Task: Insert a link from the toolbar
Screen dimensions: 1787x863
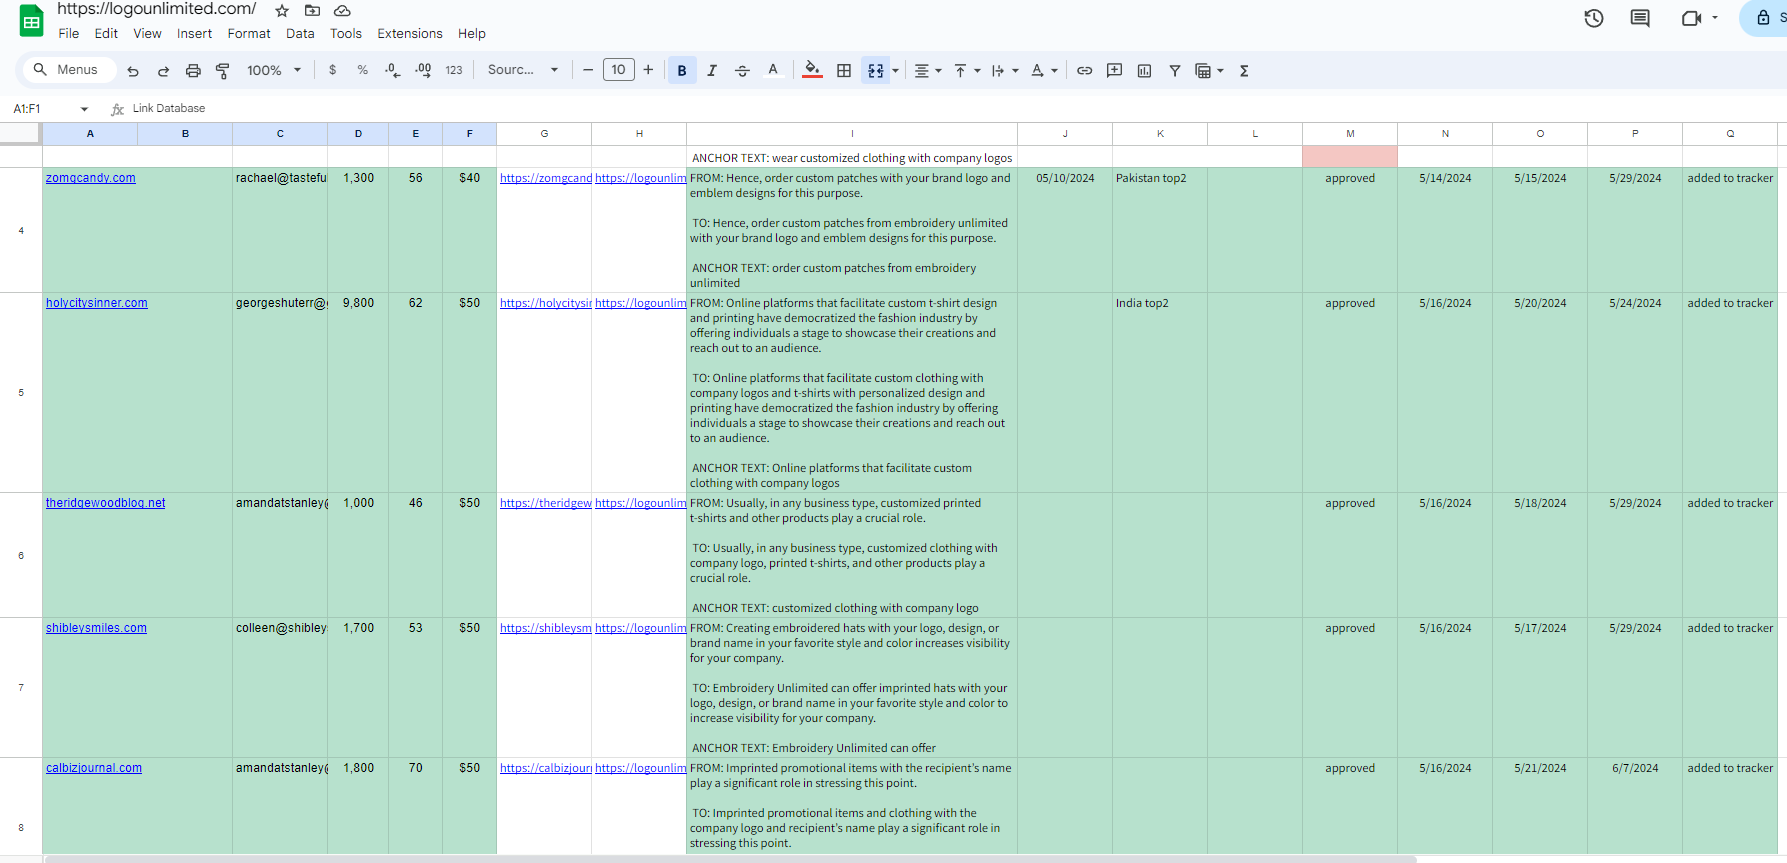Action: tap(1084, 70)
